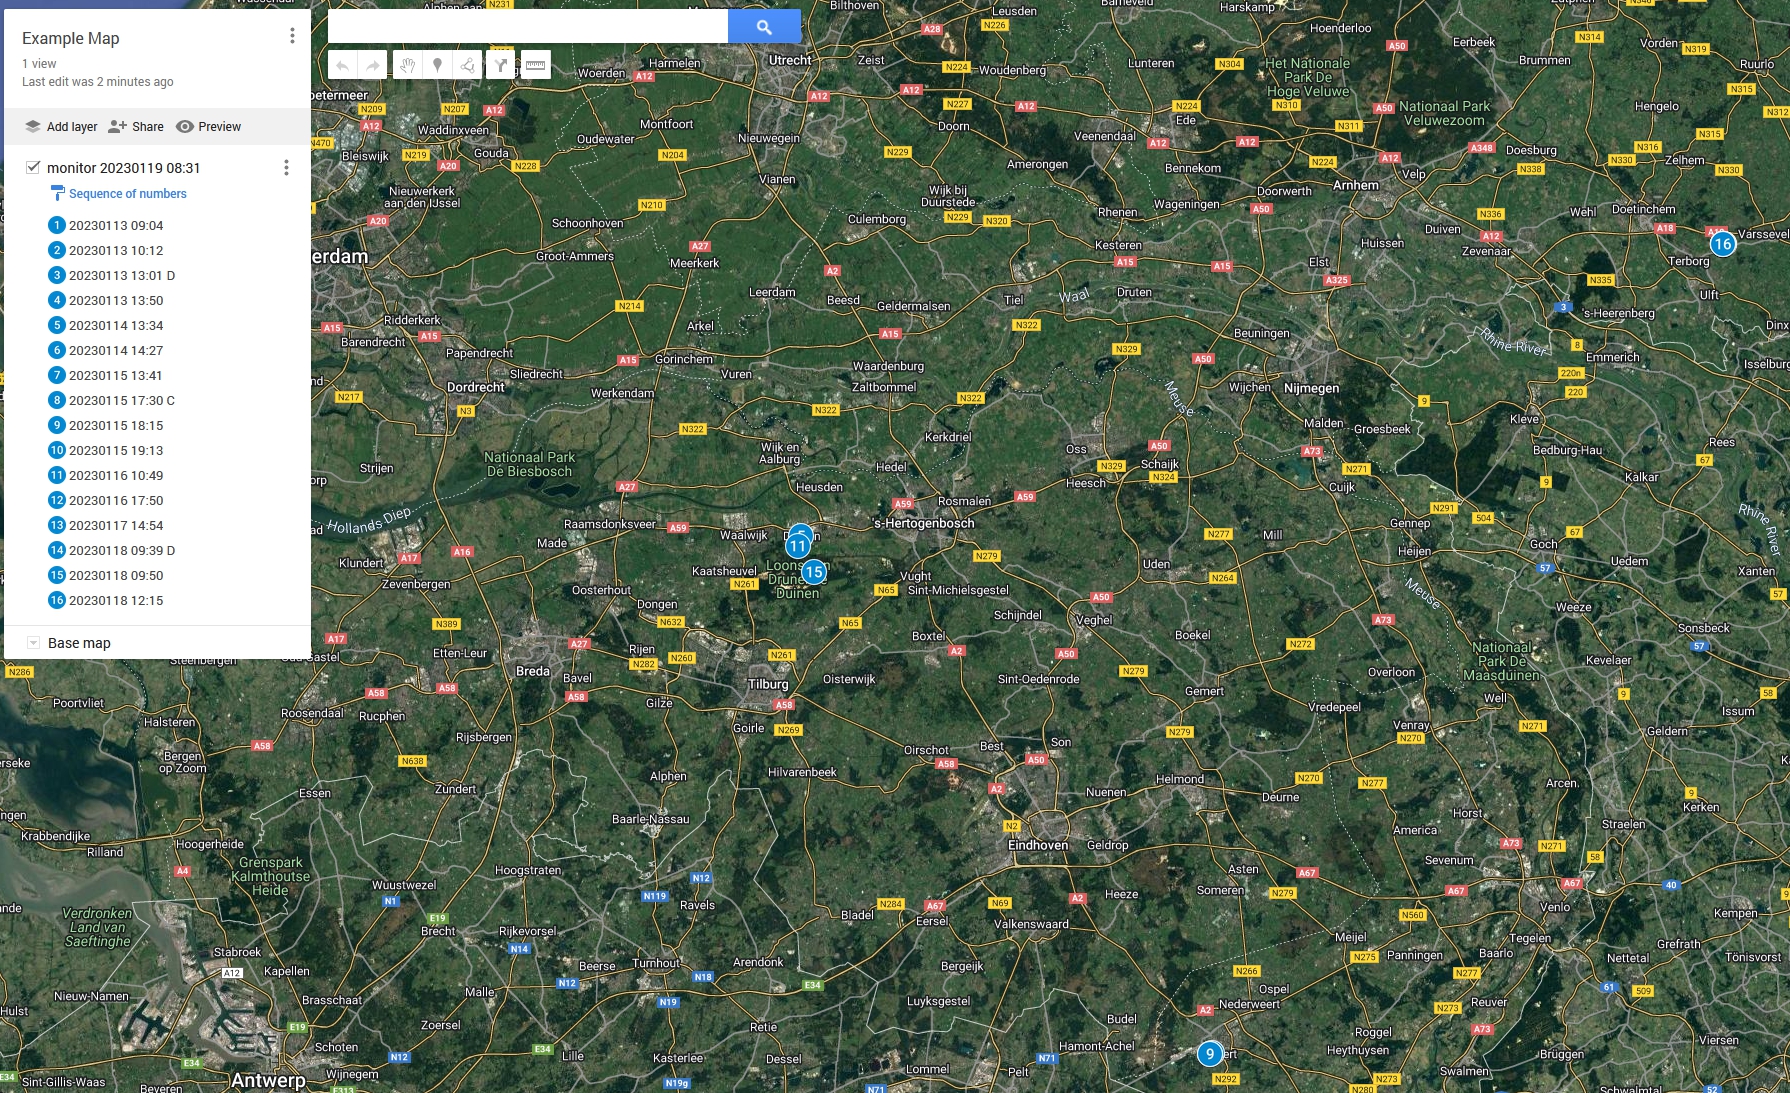Click the Nijmegen city label on map
Screen dimensions: 1790x1093
click(1311, 388)
